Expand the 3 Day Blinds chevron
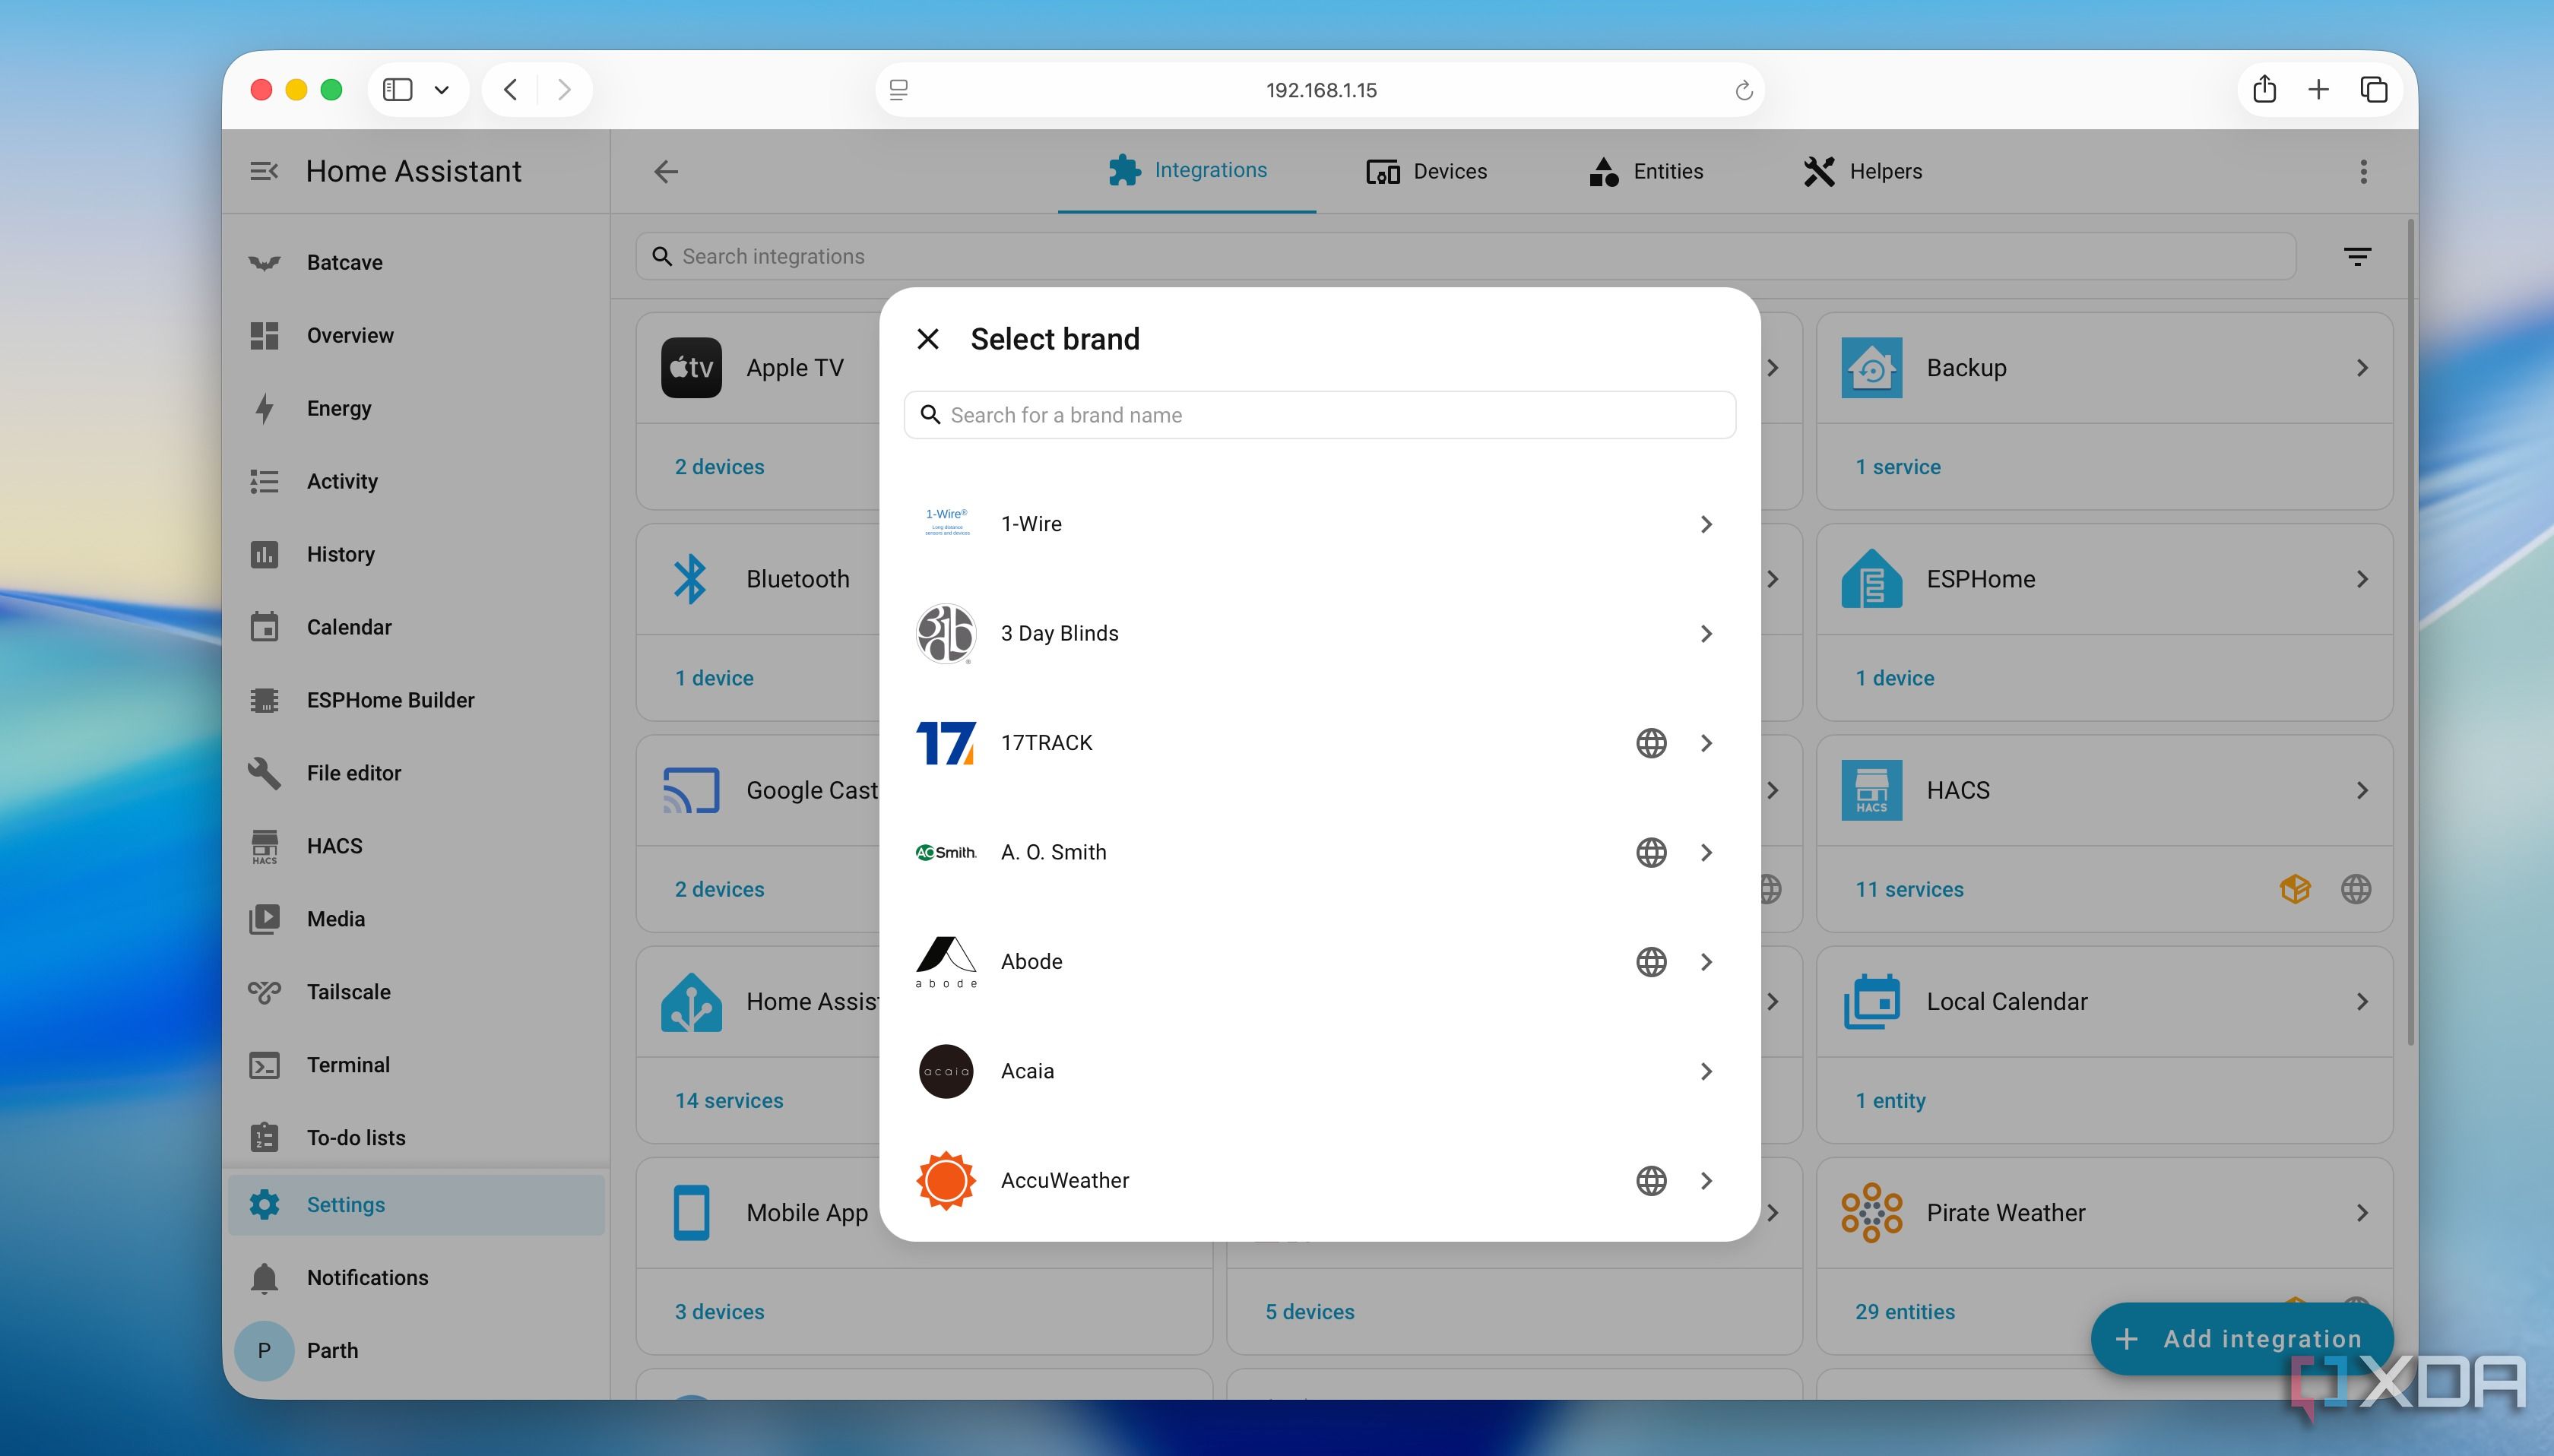 [x=1706, y=634]
